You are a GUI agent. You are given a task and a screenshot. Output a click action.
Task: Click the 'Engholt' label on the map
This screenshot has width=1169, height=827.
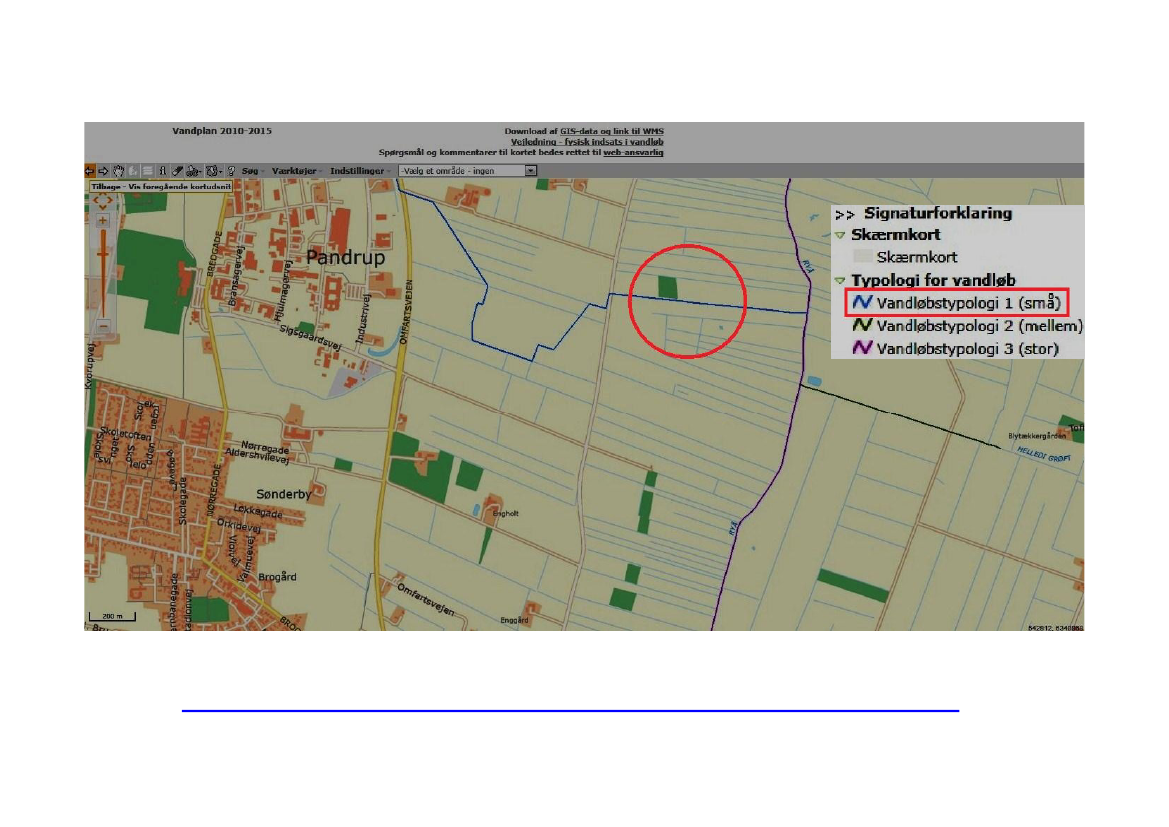505,514
